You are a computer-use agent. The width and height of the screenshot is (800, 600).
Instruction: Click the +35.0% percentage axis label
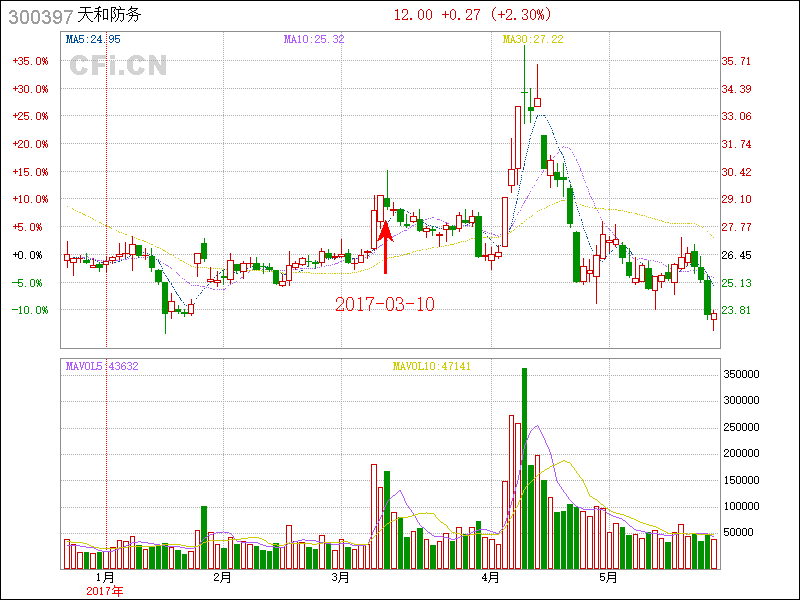[30, 61]
